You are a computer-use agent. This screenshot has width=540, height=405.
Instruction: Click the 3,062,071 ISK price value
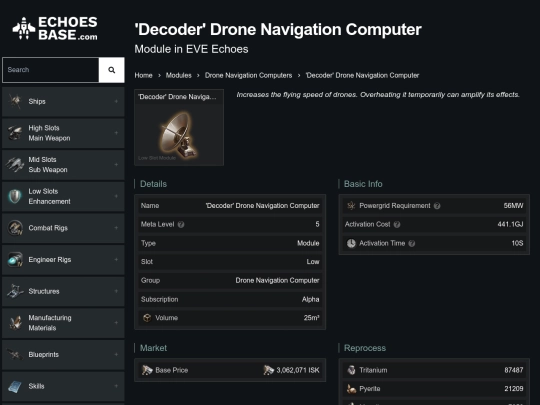pos(298,370)
